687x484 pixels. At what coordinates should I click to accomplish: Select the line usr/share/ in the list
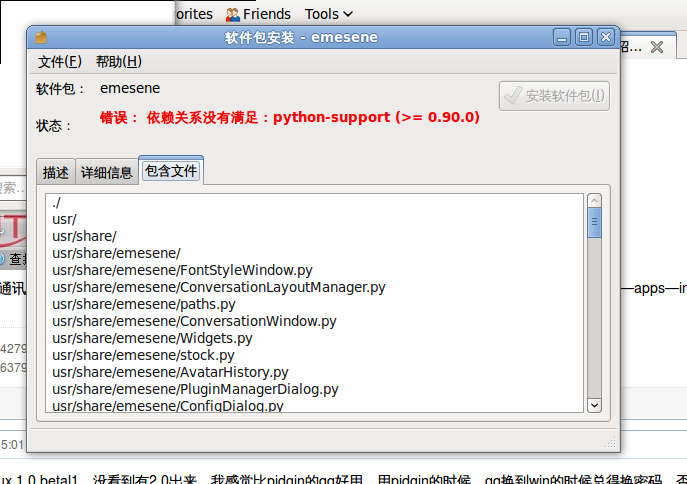[84, 237]
